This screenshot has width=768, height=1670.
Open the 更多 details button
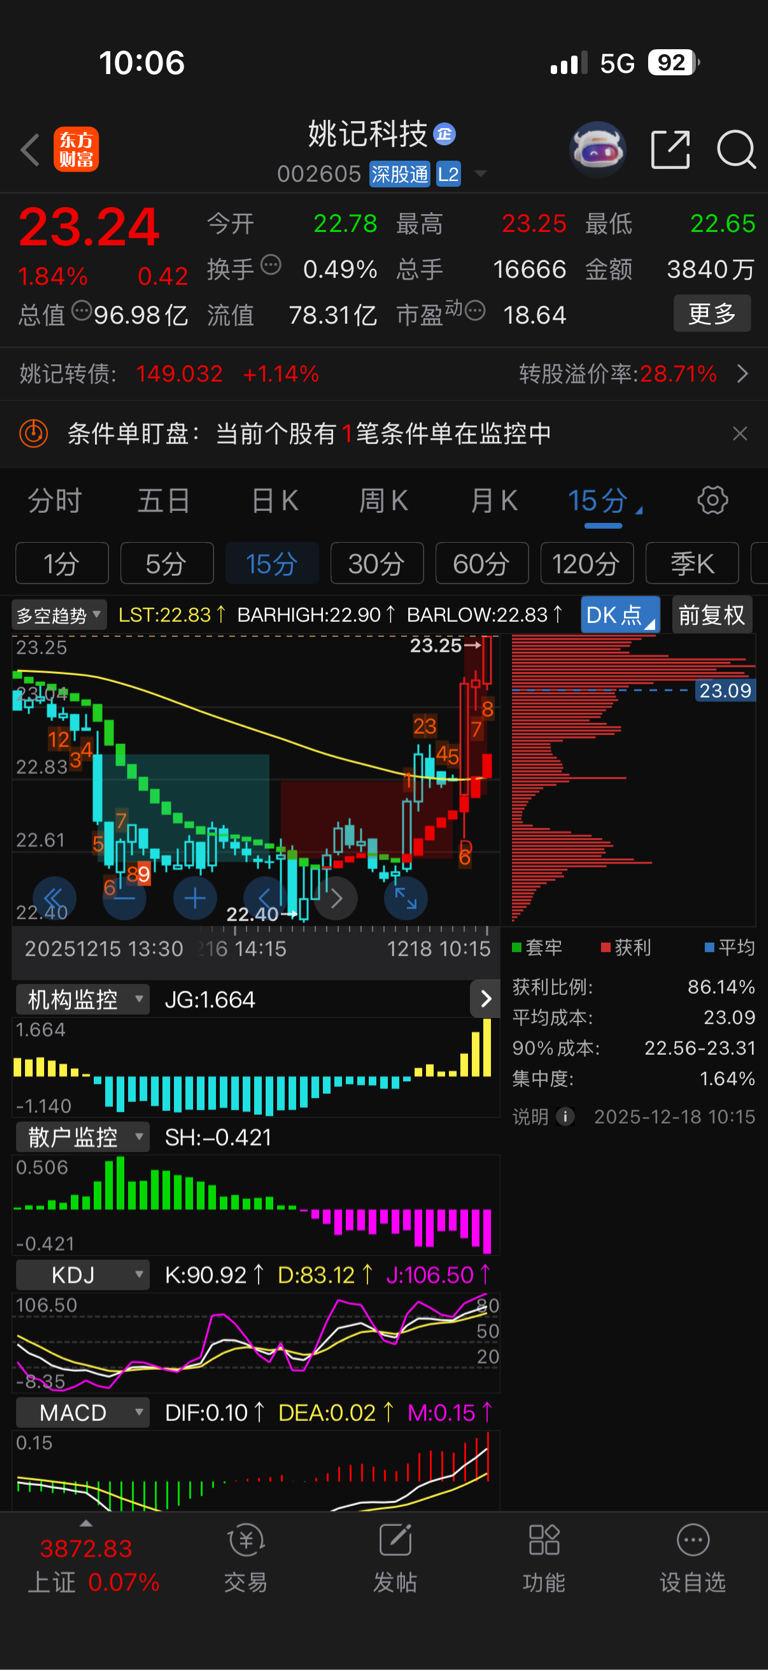click(x=712, y=314)
